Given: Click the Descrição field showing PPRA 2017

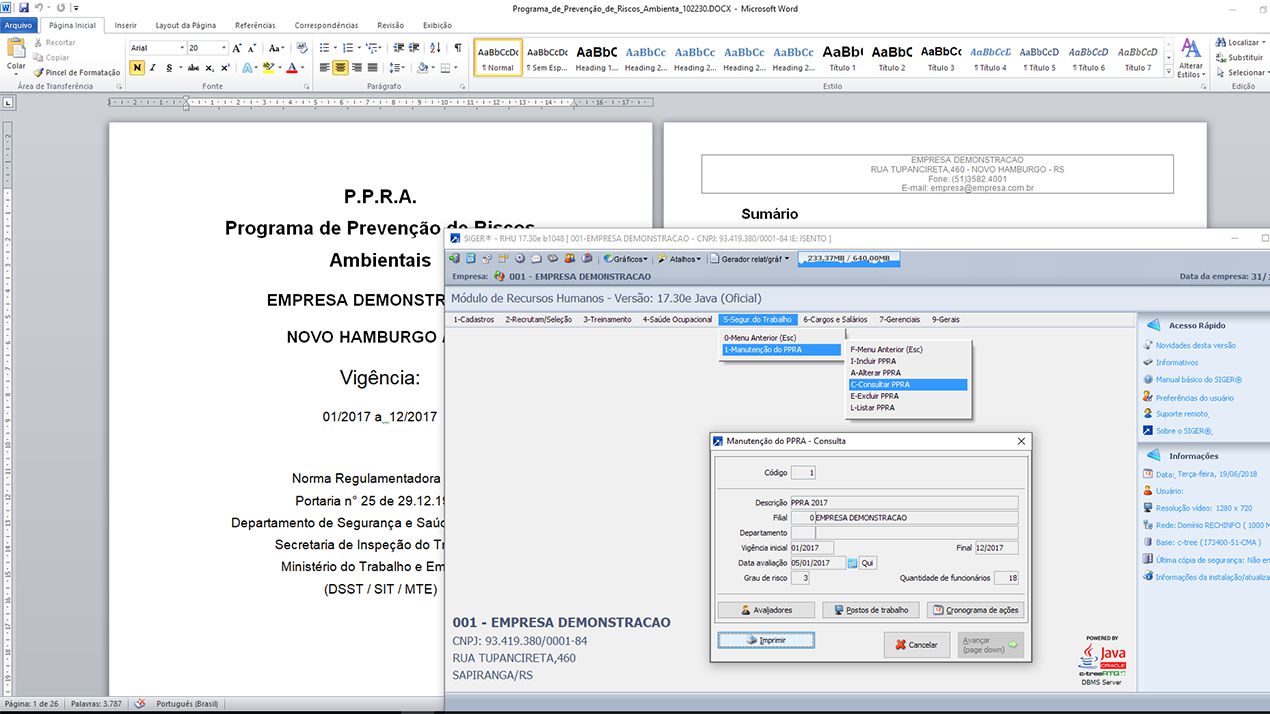Looking at the screenshot, I should 903,503.
